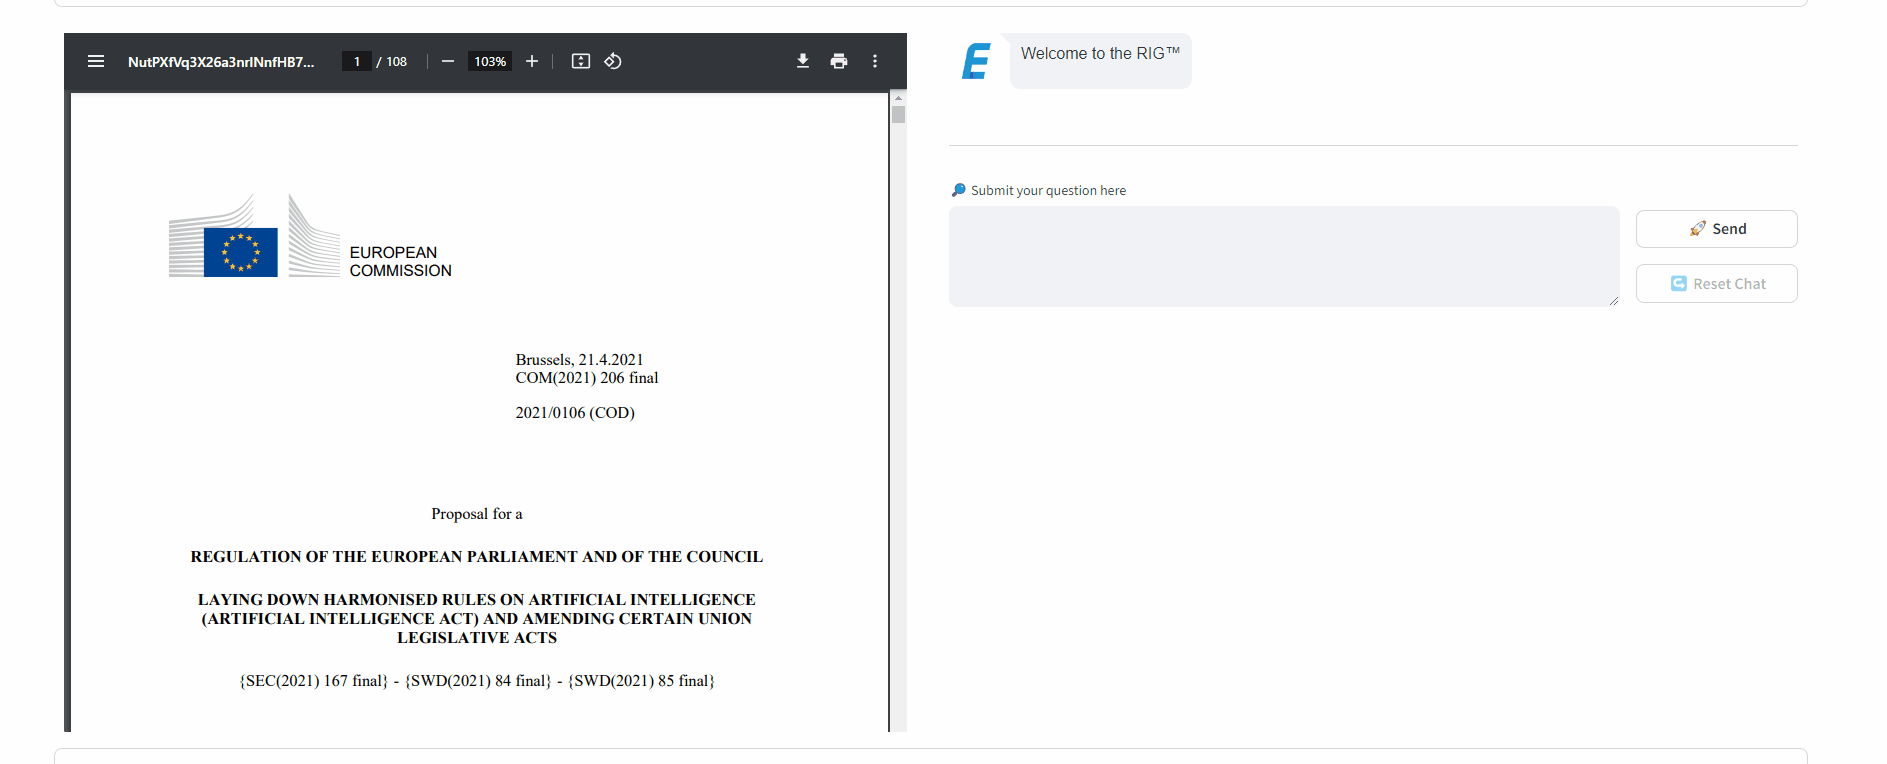Click the page number field showing 1
The width and height of the screenshot is (1887, 764).
pyautogui.click(x=357, y=61)
